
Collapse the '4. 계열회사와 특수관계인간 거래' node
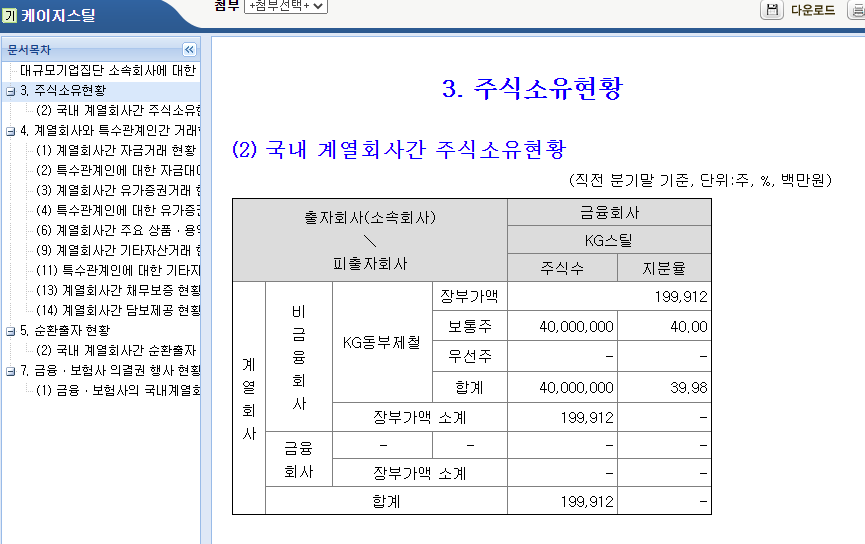[10, 131]
